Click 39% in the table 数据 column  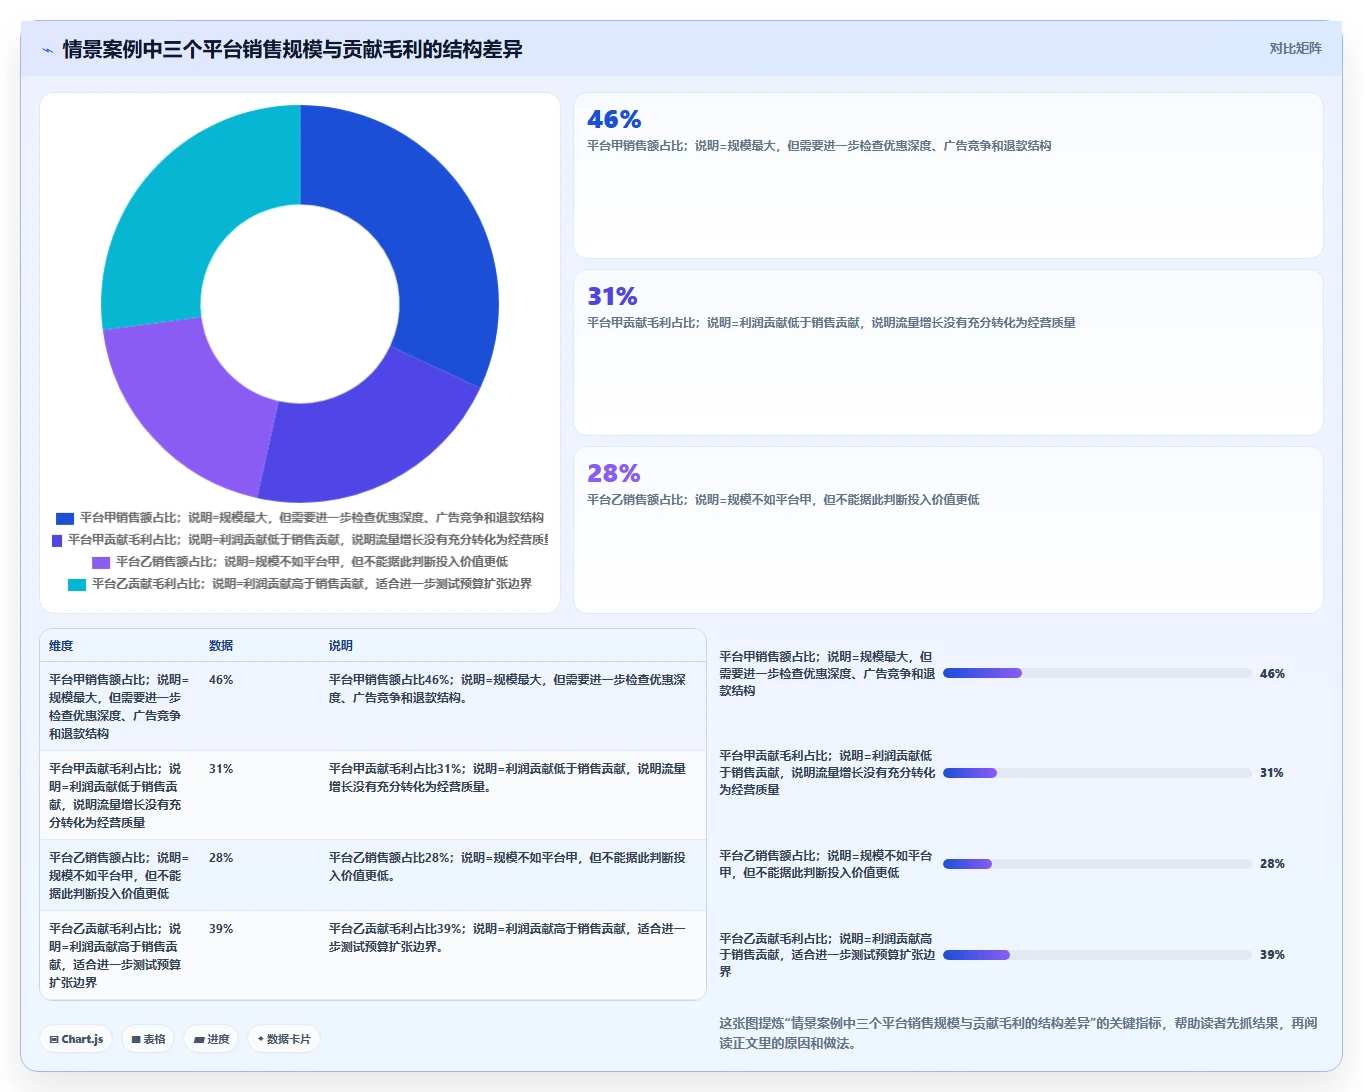coord(221,929)
